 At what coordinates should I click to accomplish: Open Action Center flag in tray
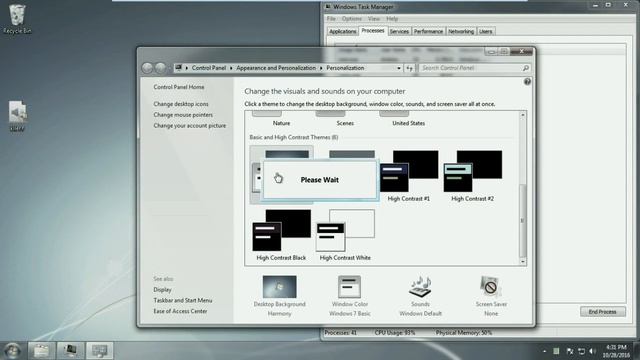(x=570, y=351)
